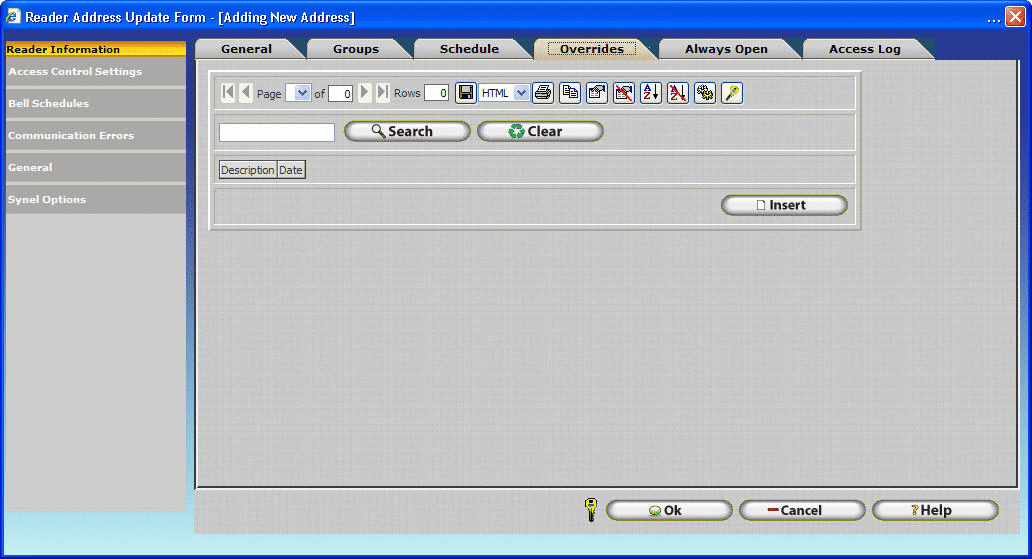The image size is (1032, 559).
Task: Go to the last page arrow
Action: click(x=383, y=93)
